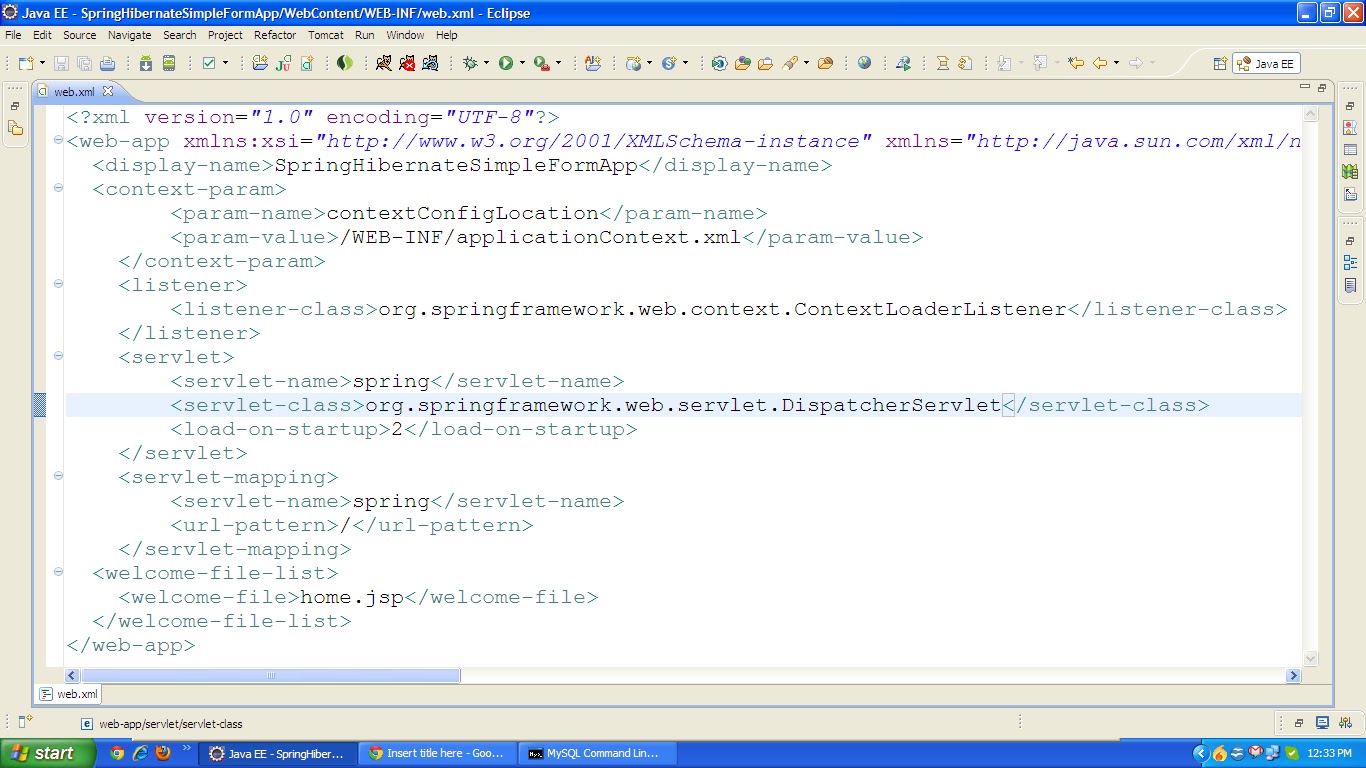Open the Search flashlight icon
This screenshot has width=1366, height=768.
(790, 63)
